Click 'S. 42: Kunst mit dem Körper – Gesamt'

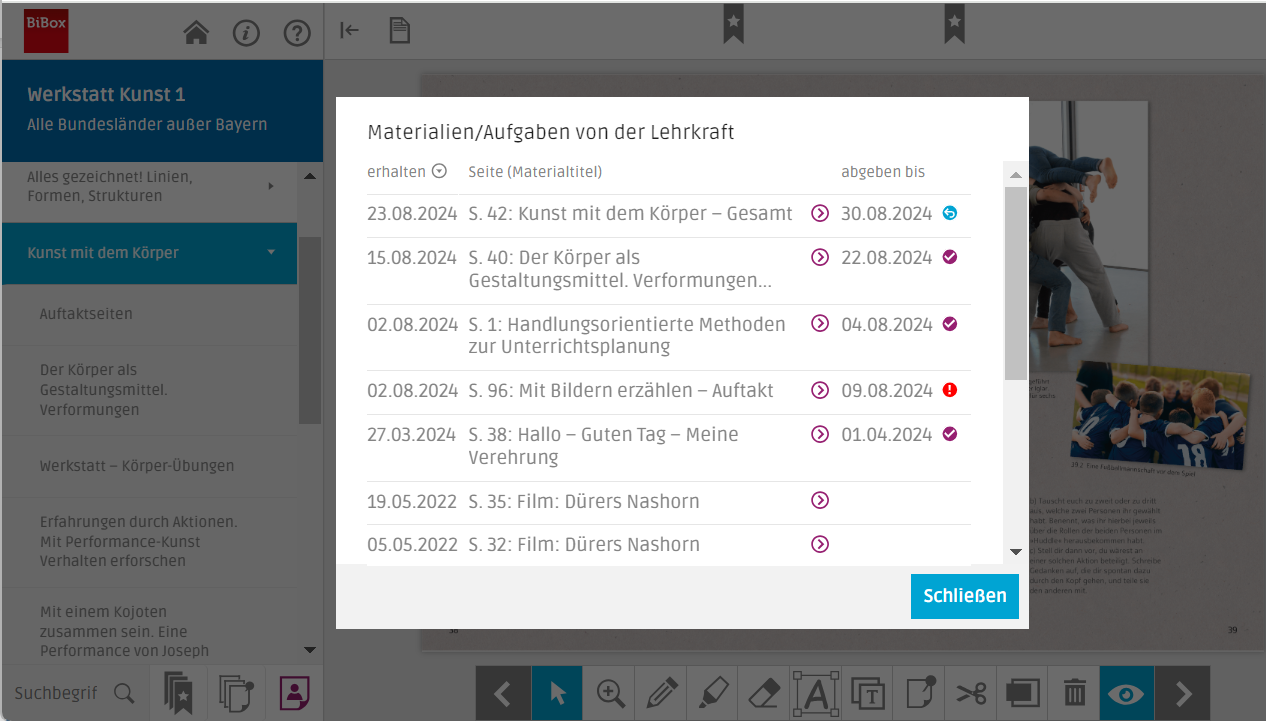tap(630, 213)
